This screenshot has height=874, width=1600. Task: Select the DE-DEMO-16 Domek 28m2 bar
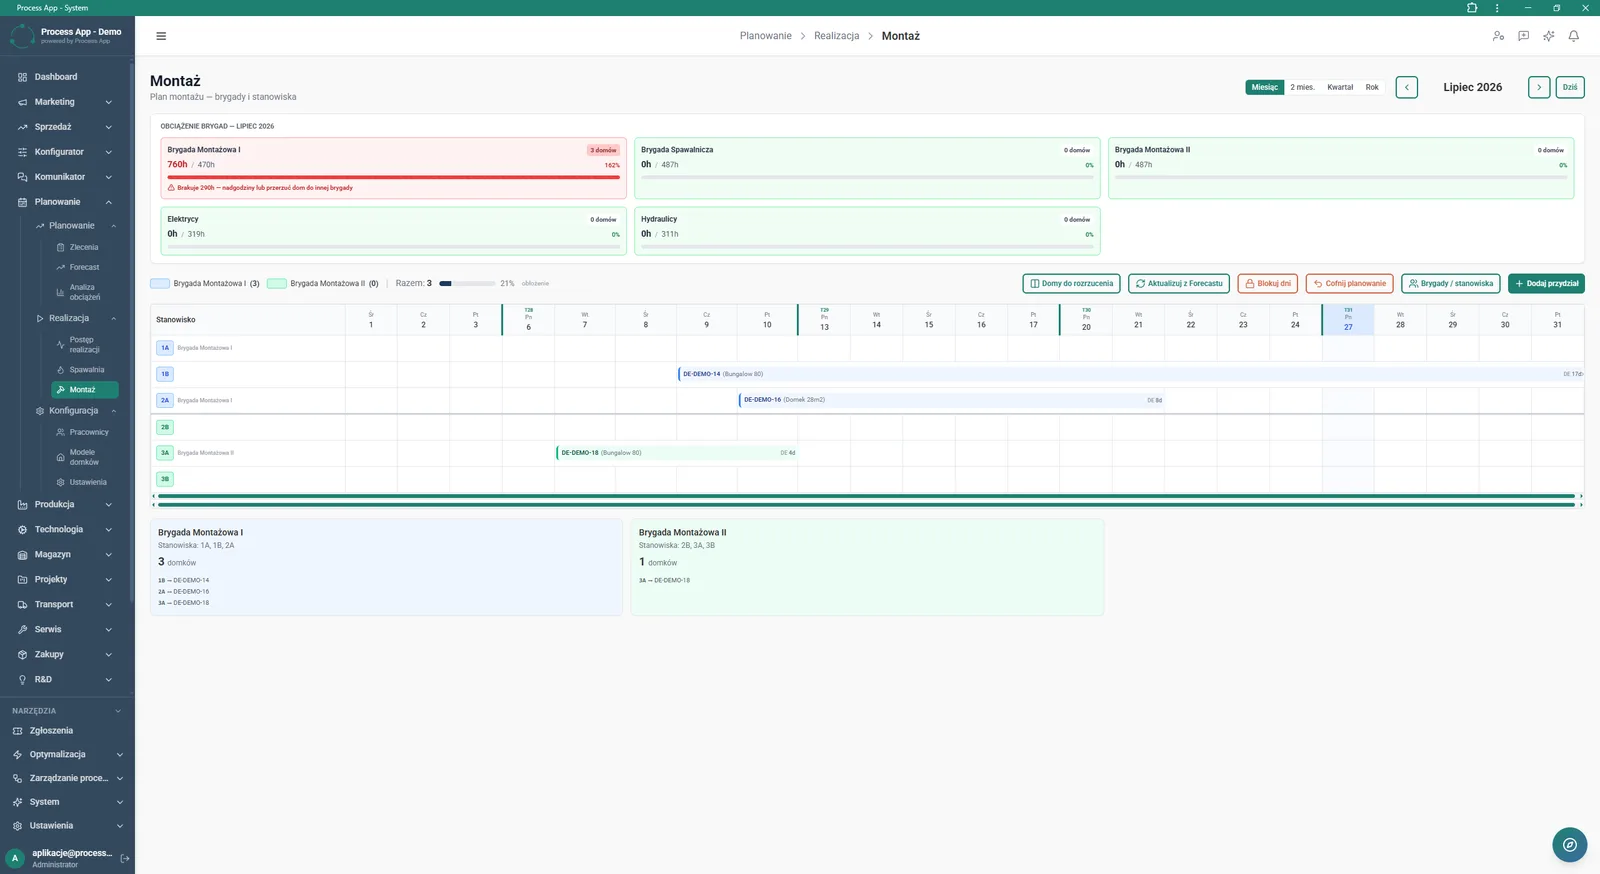point(951,400)
